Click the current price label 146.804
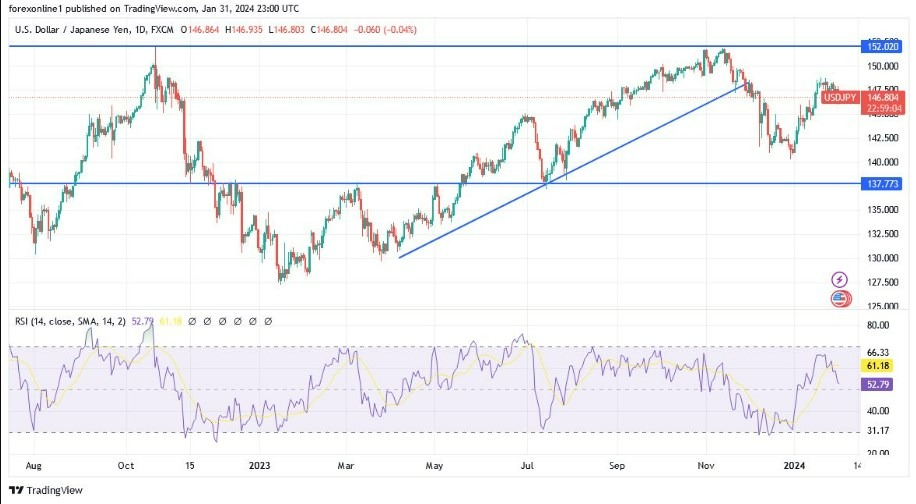The width and height of the screenshot is (916, 504). pyautogui.click(x=883, y=98)
